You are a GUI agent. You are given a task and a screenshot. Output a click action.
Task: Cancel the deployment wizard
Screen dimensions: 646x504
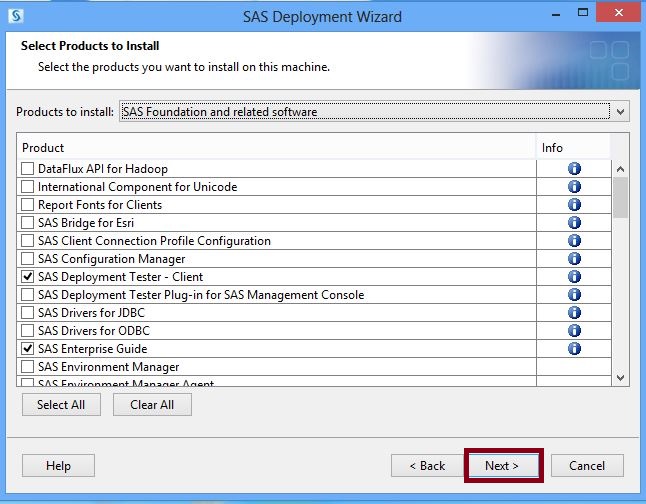pyautogui.click(x=587, y=466)
